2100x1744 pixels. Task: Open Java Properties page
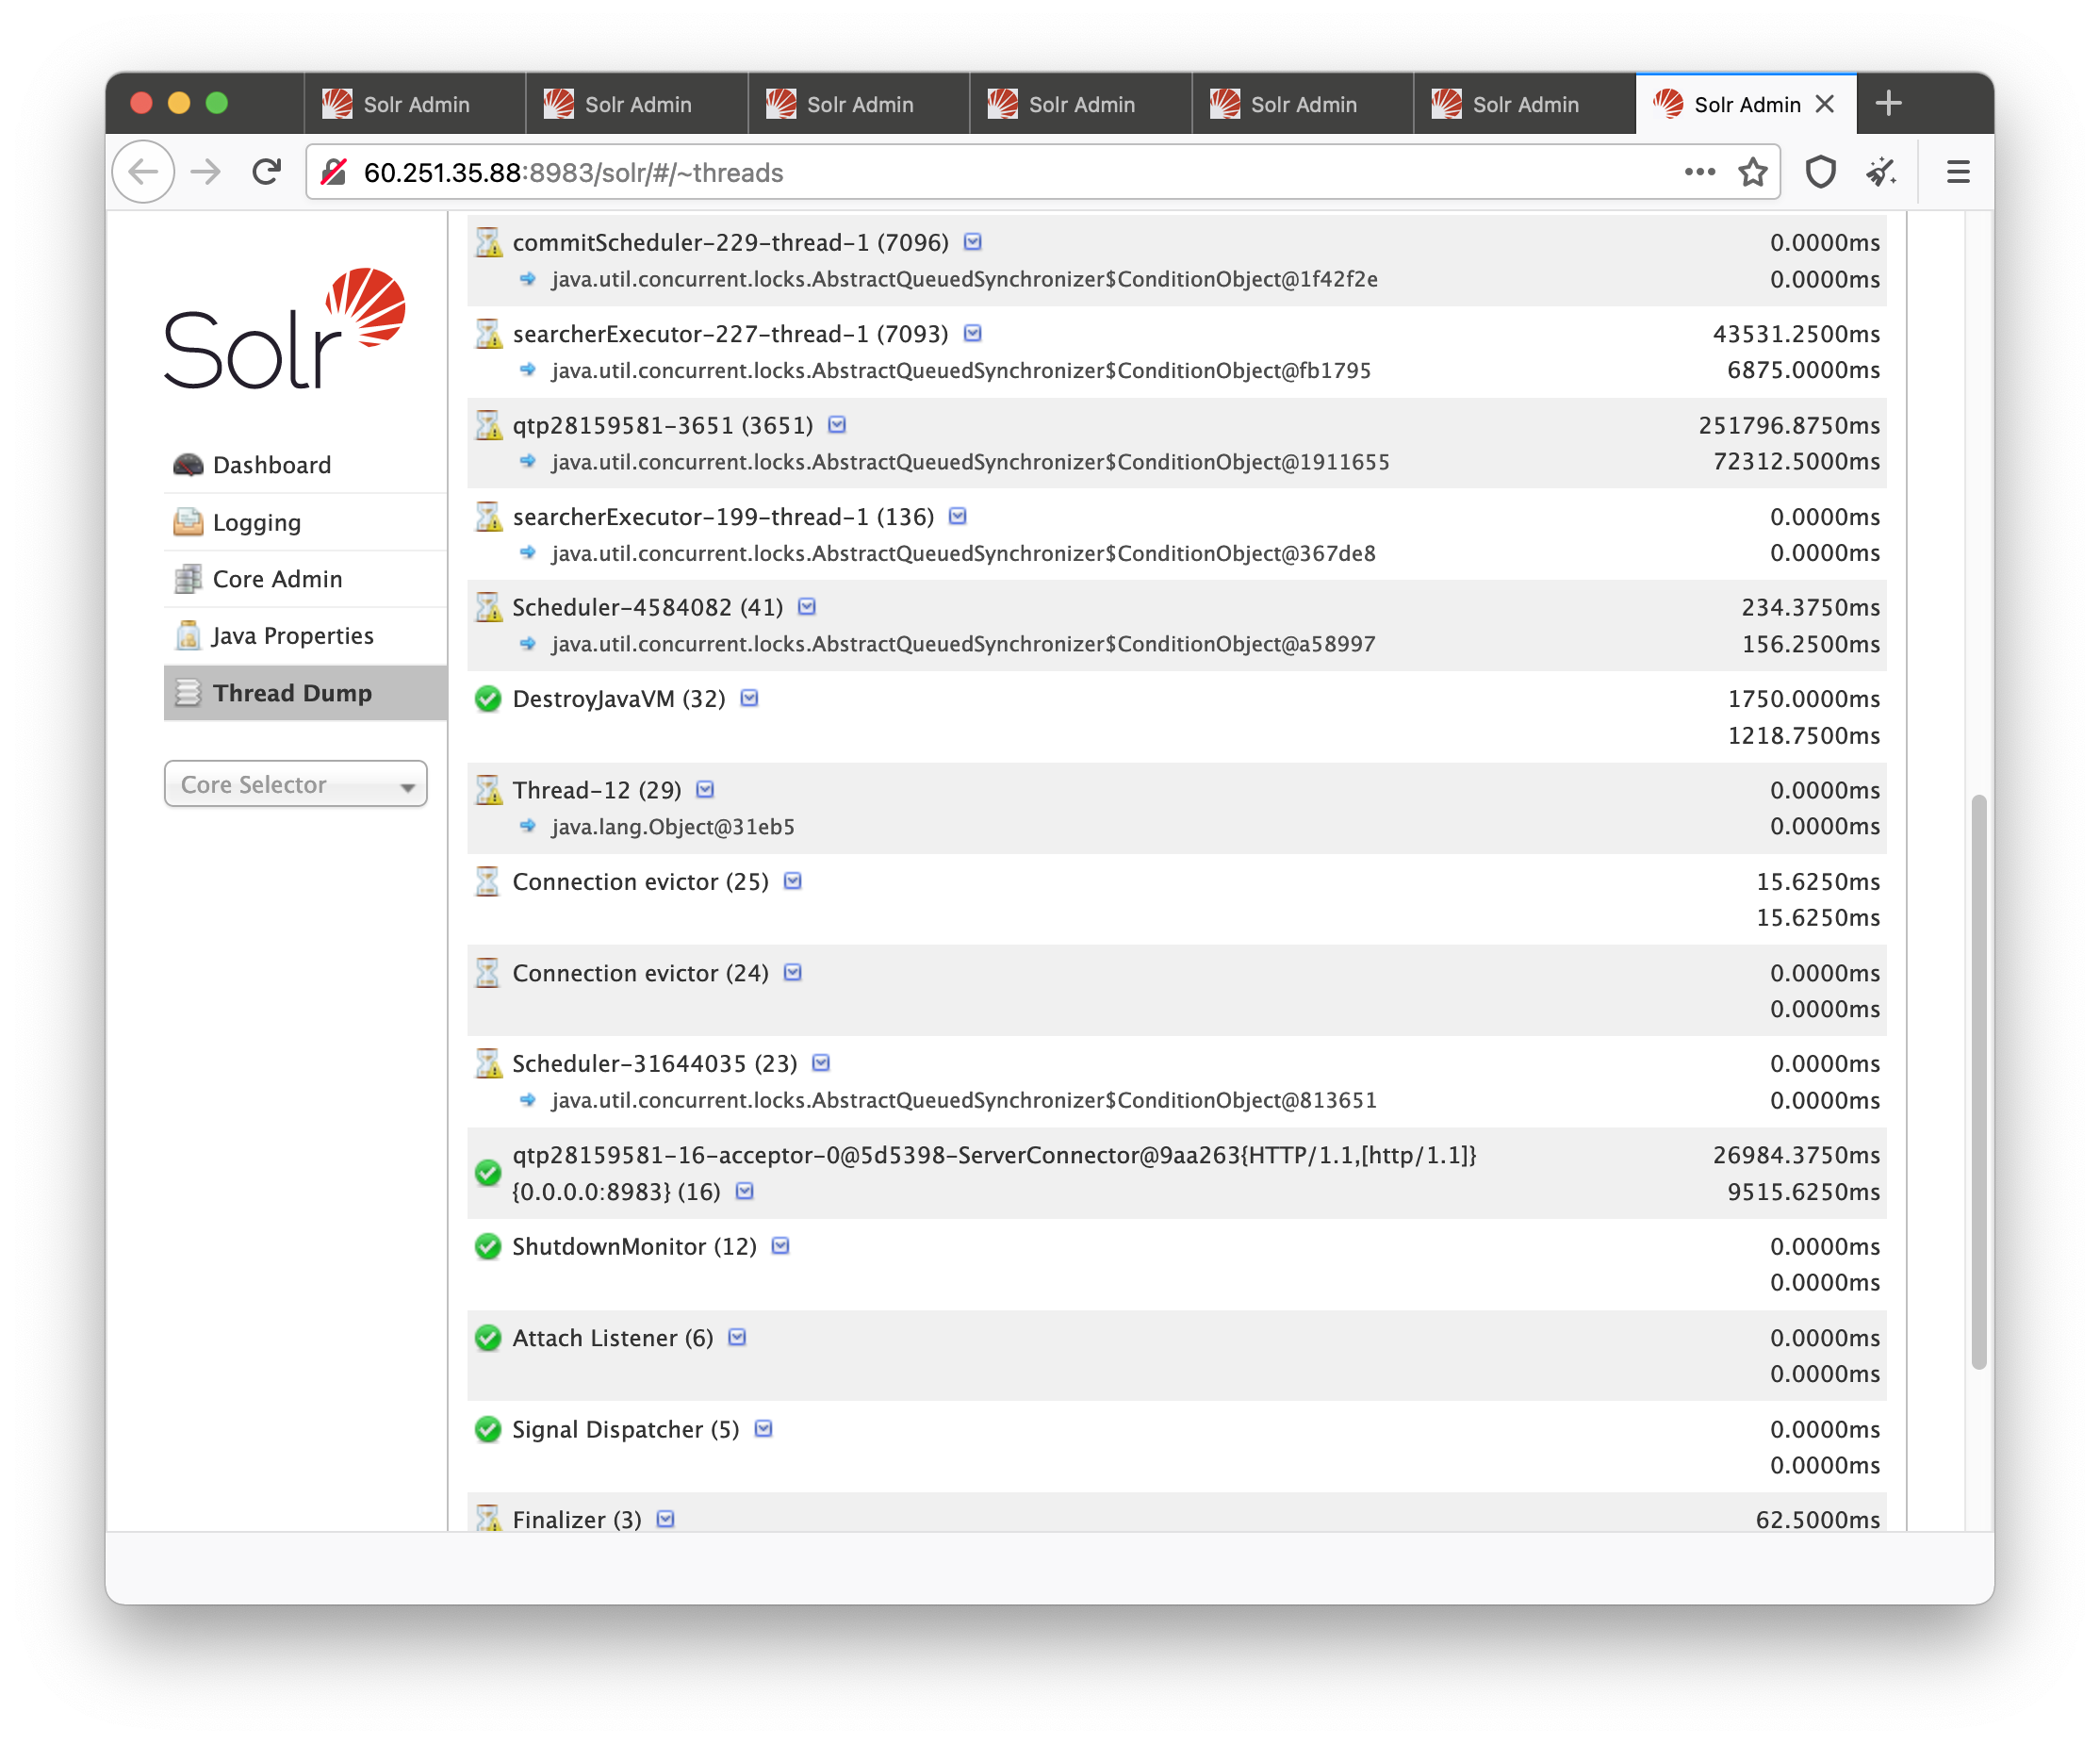click(x=305, y=635)
